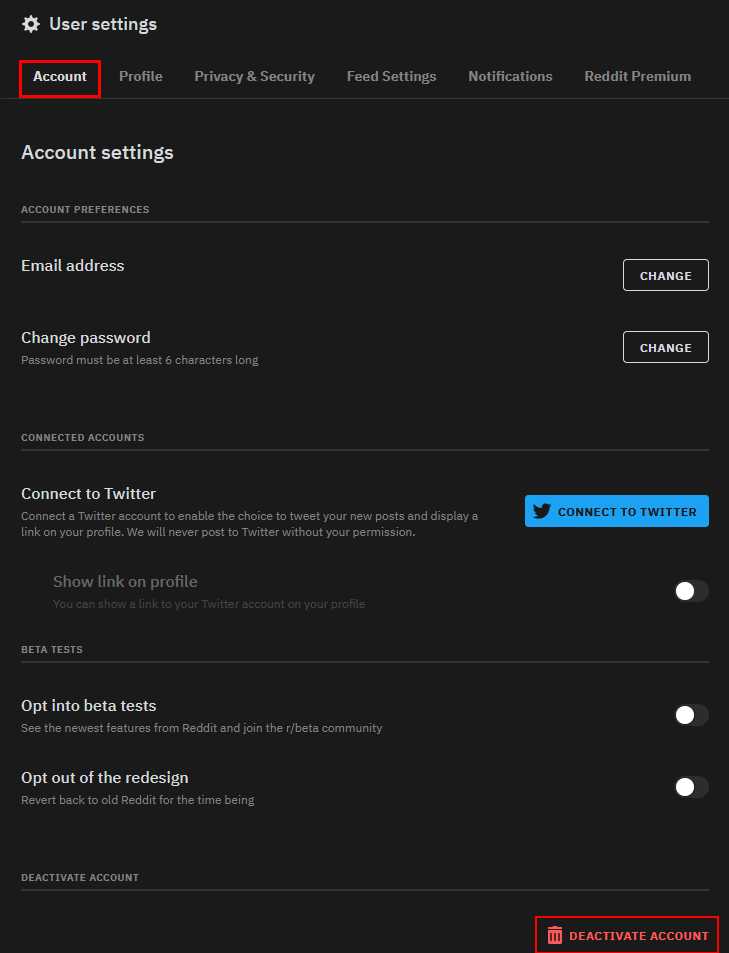This screenshot has height=953, width=729.
Task: Open the Reddit Premium tab
Action: 637,77
